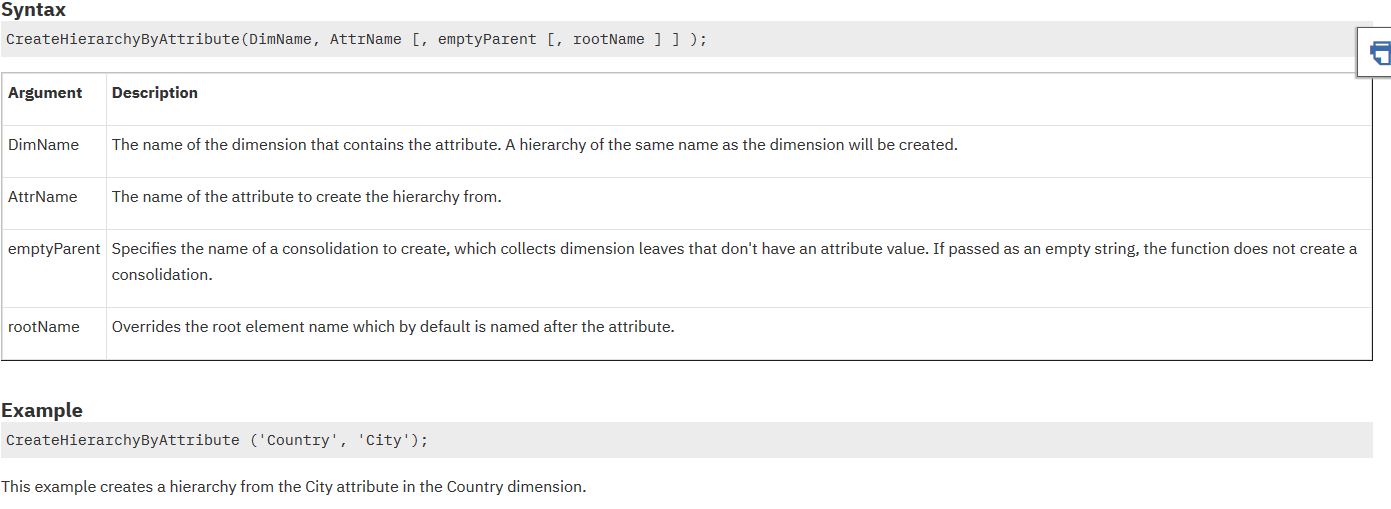Select the rootName argument cell
1391x509 pixels.
[x=43, y=327]
